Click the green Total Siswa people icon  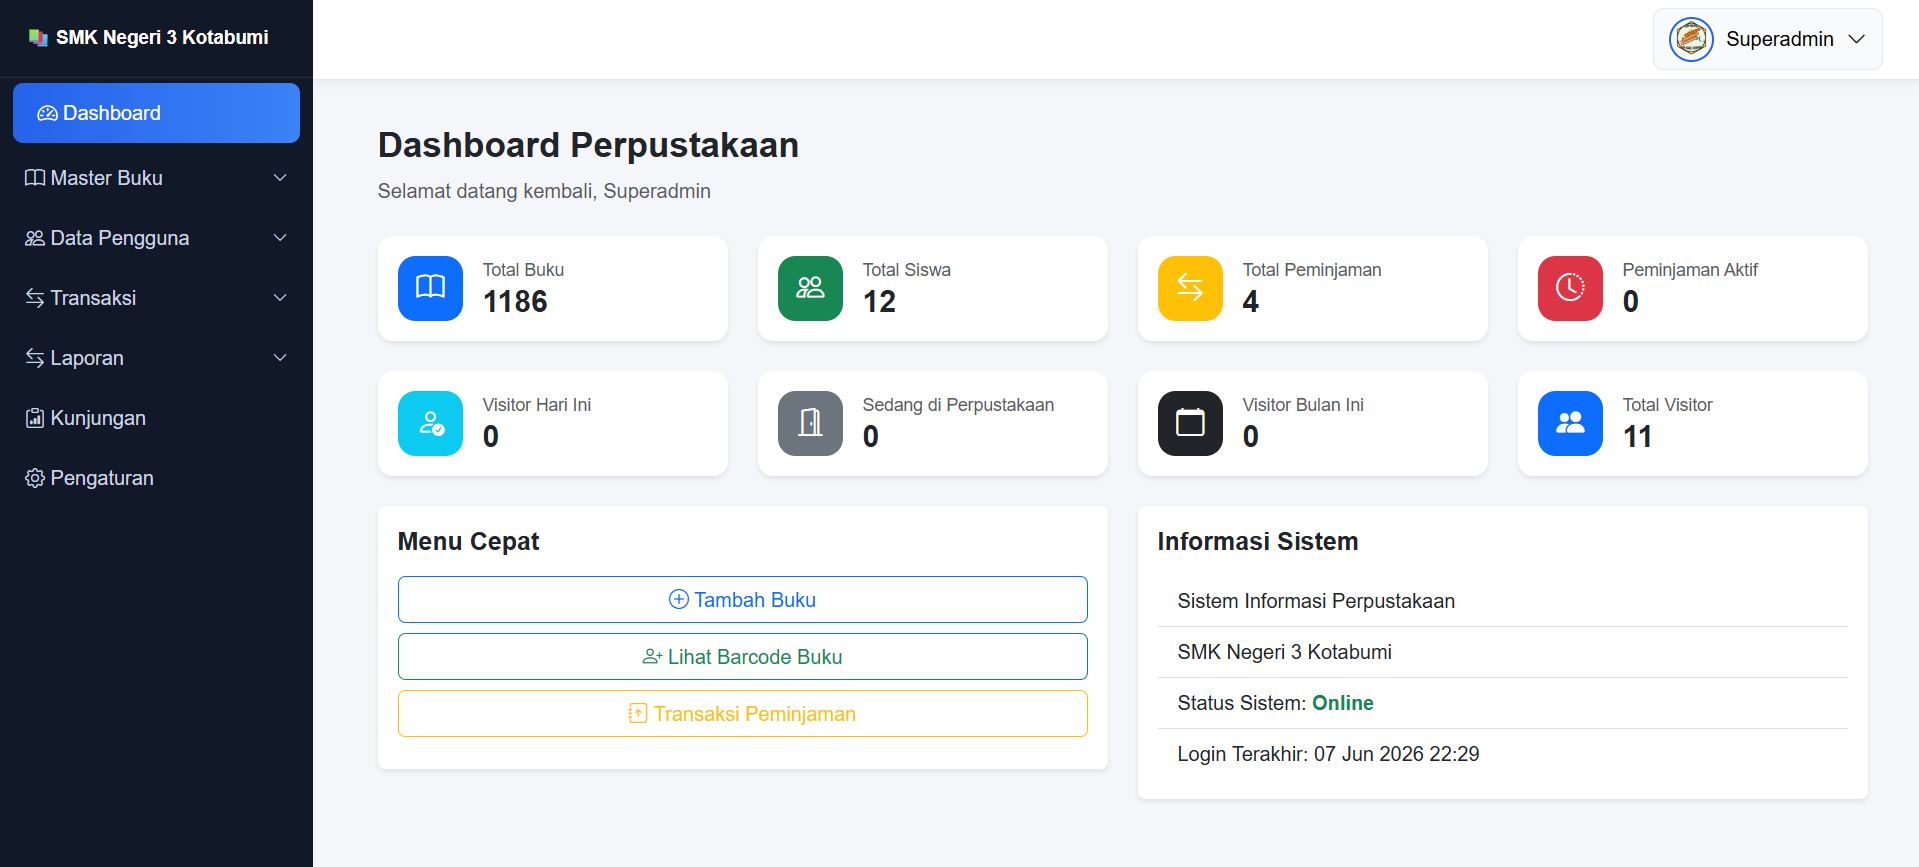810,288
